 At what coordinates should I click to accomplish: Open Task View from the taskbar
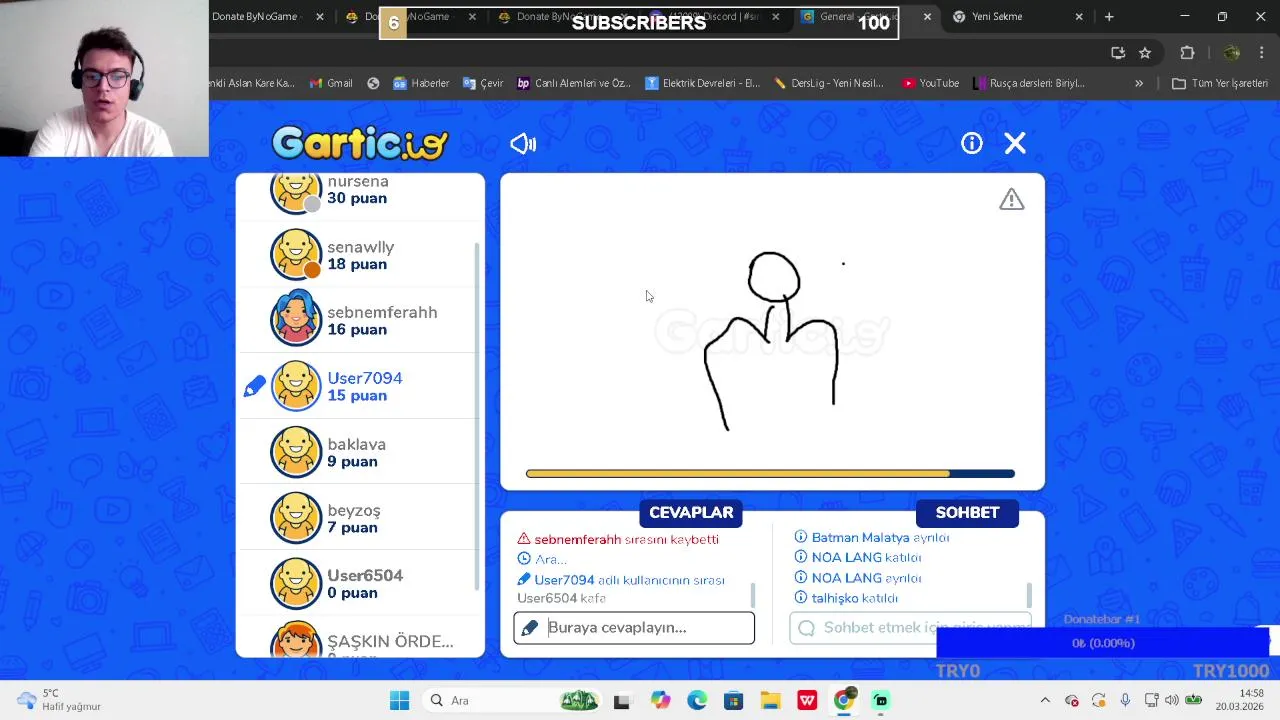pos(622,700)
